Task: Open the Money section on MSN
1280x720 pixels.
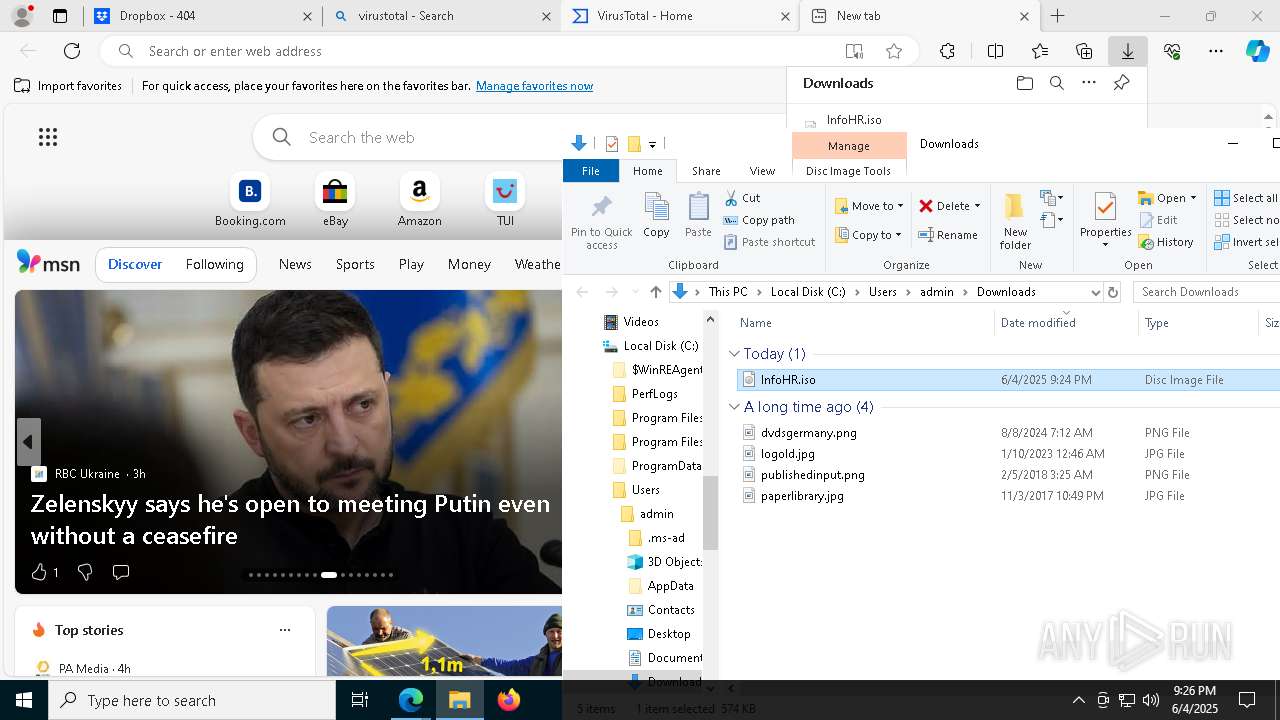Action: coord(469,264)
